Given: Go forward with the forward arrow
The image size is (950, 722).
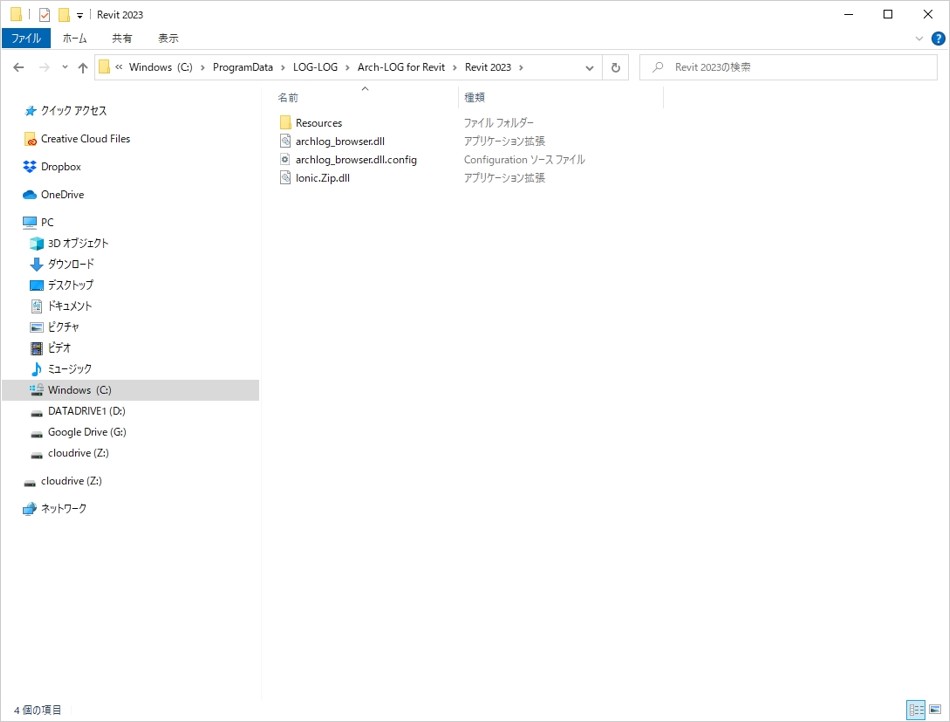Looking at the screenshot, I should (x=44, y=67).
